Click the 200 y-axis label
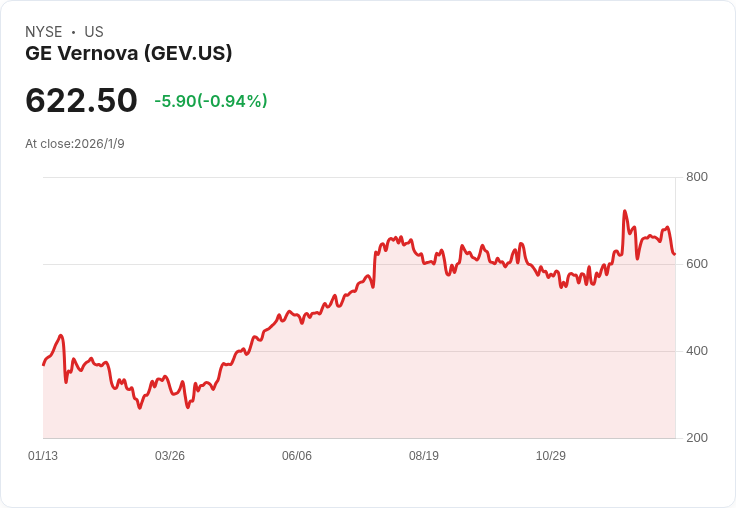The height and width of the screenshot is (508, 736). [697, 438]
